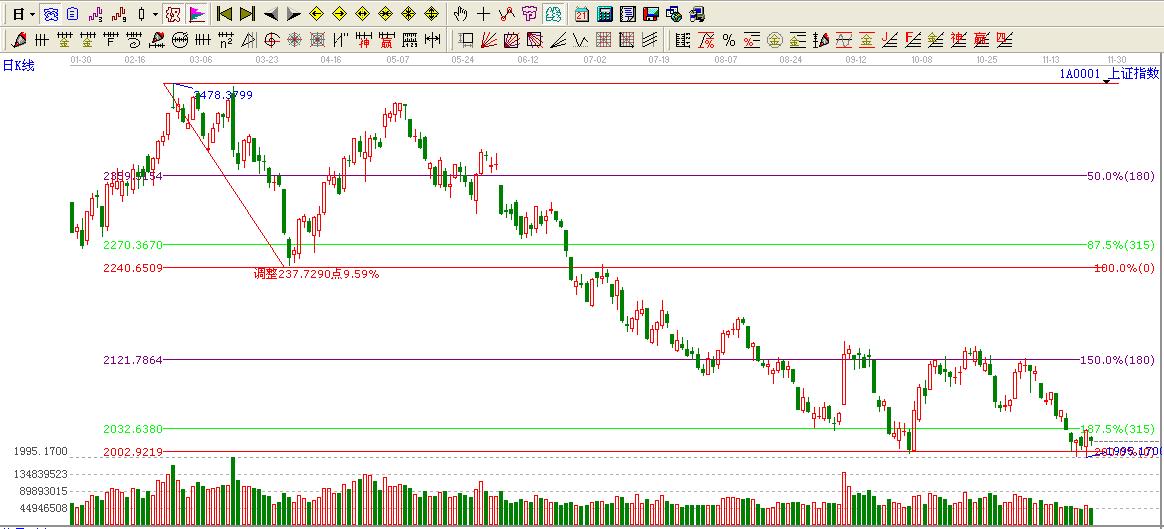
Task: Activate the crosshair cursor tool
Action: [483, 14]
